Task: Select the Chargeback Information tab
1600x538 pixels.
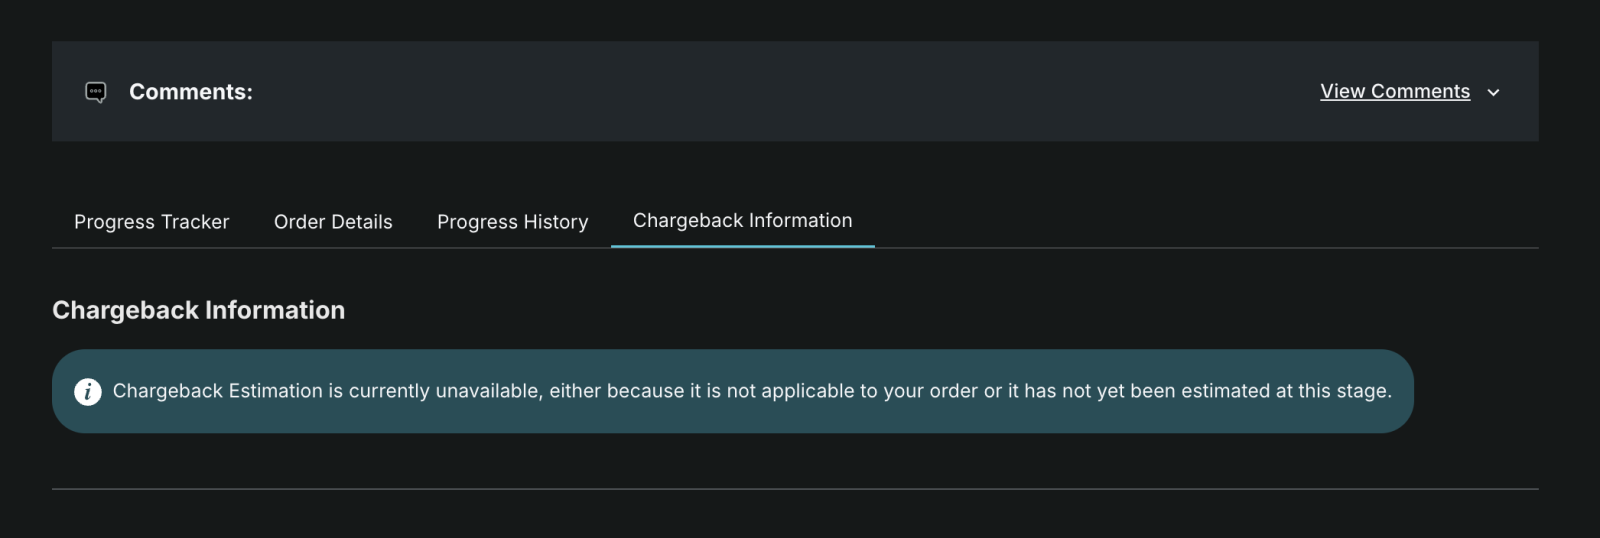Action: (742, 221)
